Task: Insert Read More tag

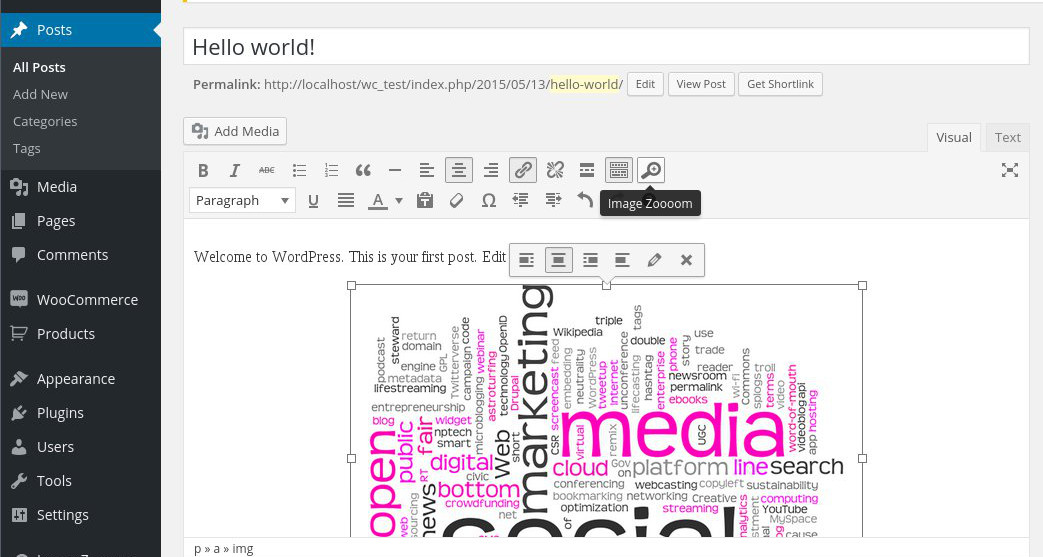Action: click(x=587, y=170)
